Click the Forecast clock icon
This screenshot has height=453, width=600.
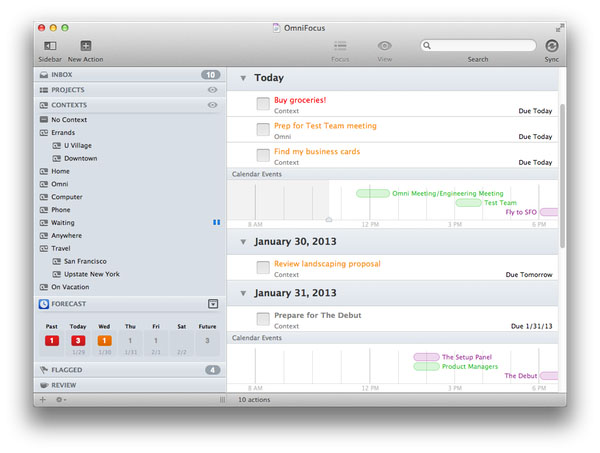pyautogui.click(x=44, y=304)
